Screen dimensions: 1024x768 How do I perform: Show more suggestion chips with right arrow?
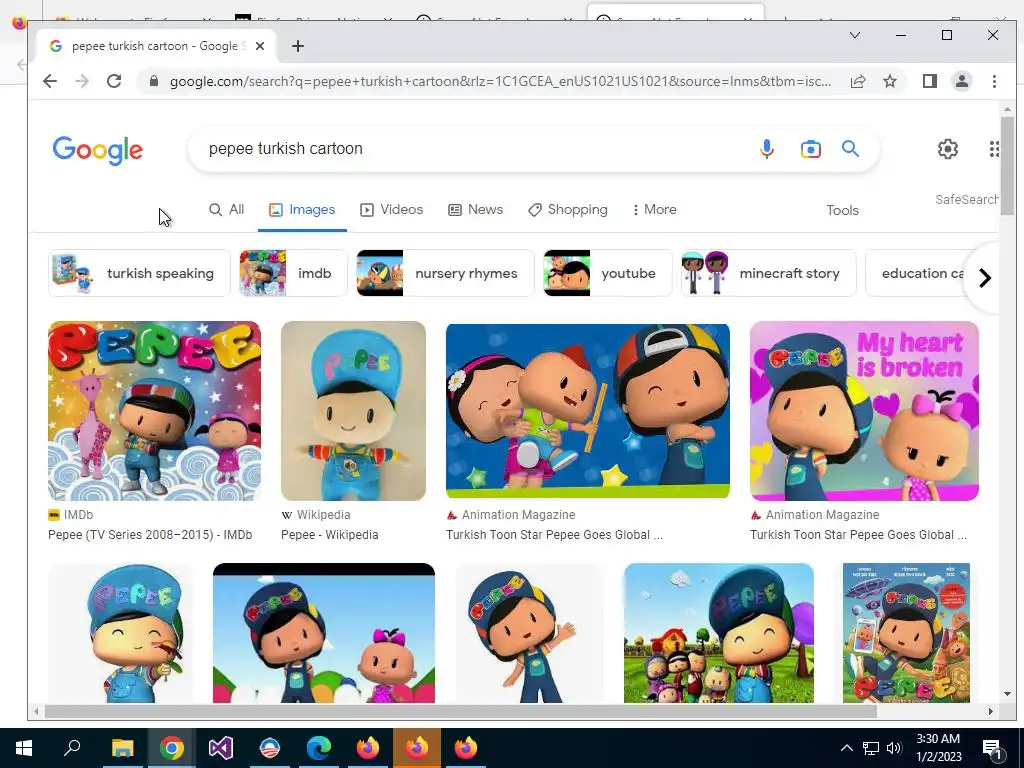point(984,278)
